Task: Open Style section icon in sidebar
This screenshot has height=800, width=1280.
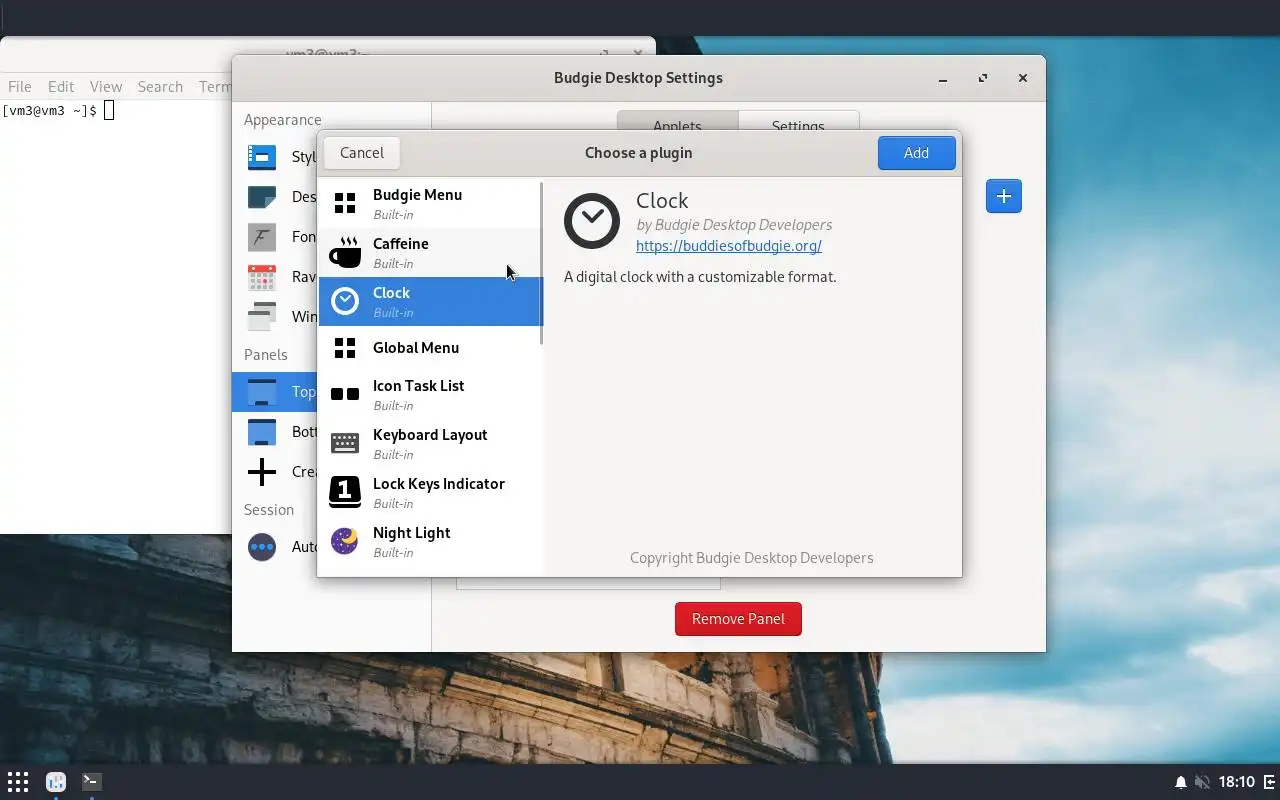Action: pyautogui.click(x=262, y=157)
